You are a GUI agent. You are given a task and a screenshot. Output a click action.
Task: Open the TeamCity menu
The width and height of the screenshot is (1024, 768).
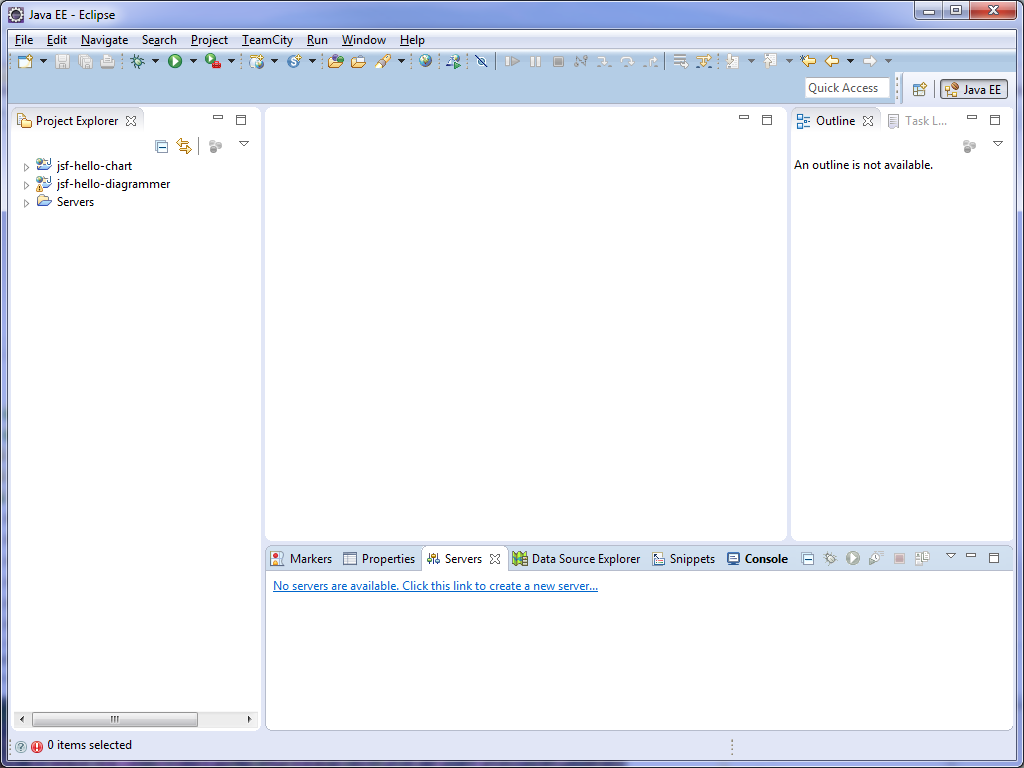(x=267, y=40)
